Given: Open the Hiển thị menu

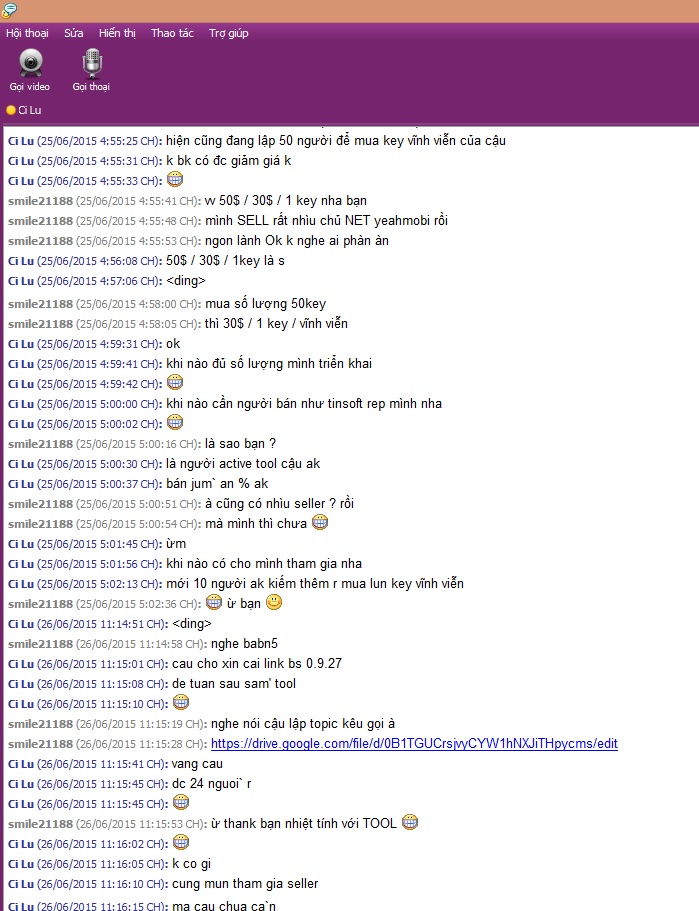Looking at the screenshot, I should point(117,33).
